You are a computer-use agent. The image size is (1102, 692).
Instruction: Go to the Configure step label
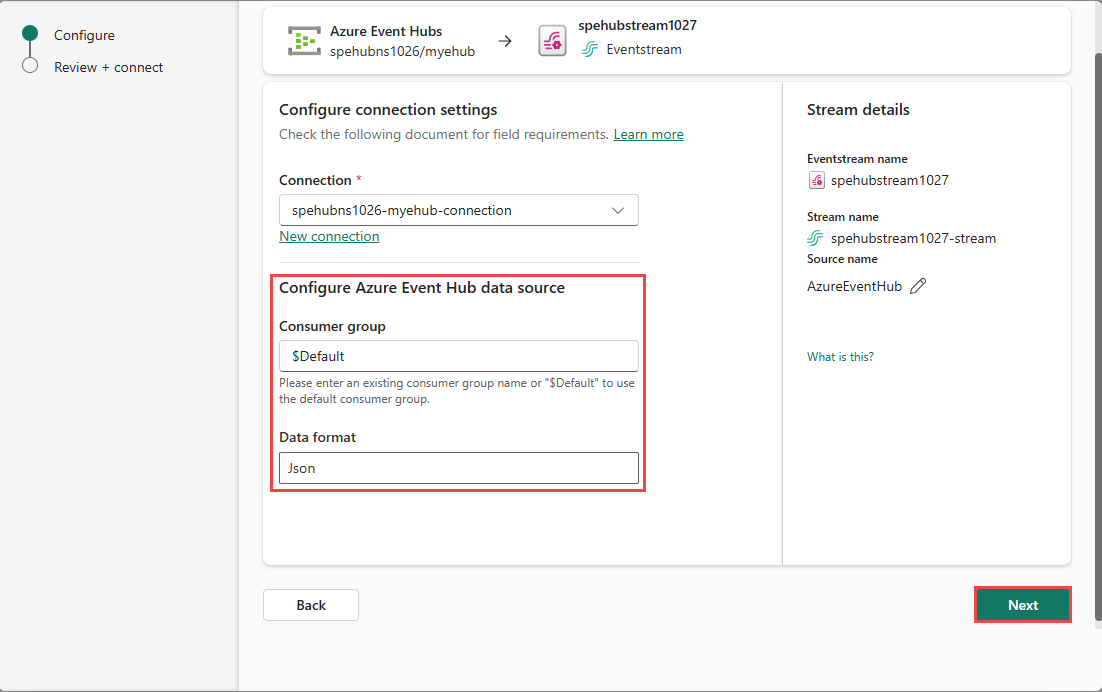[x=84, y=35]
